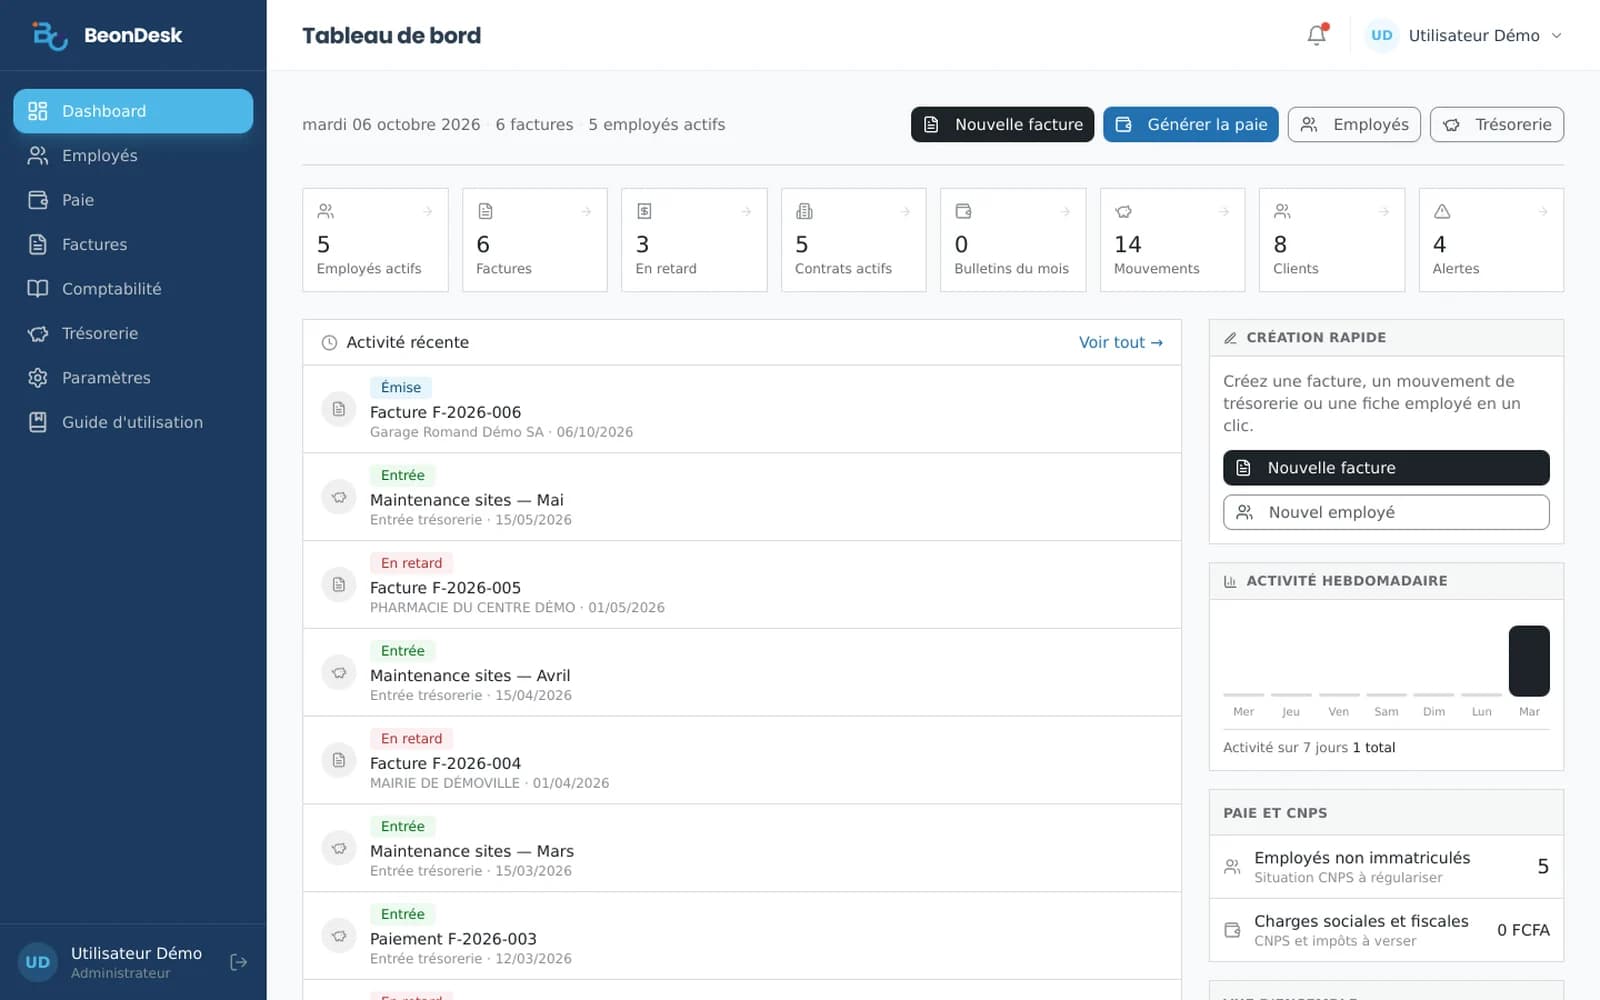The image size is (1600, 1000).
Task: Go to Dashboard in the sidebar
Action: [x=133, y=111]
